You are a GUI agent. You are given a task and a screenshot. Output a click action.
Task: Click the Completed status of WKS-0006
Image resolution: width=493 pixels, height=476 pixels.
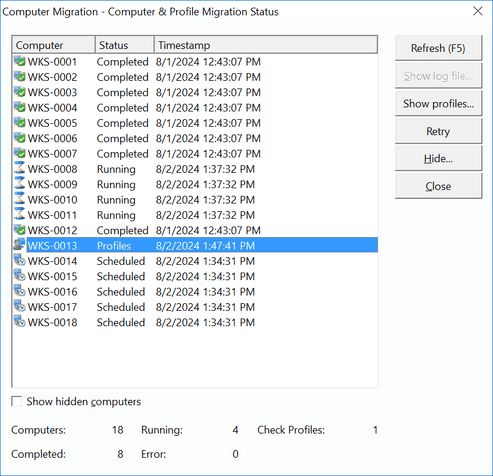click(x=122, y=138)
